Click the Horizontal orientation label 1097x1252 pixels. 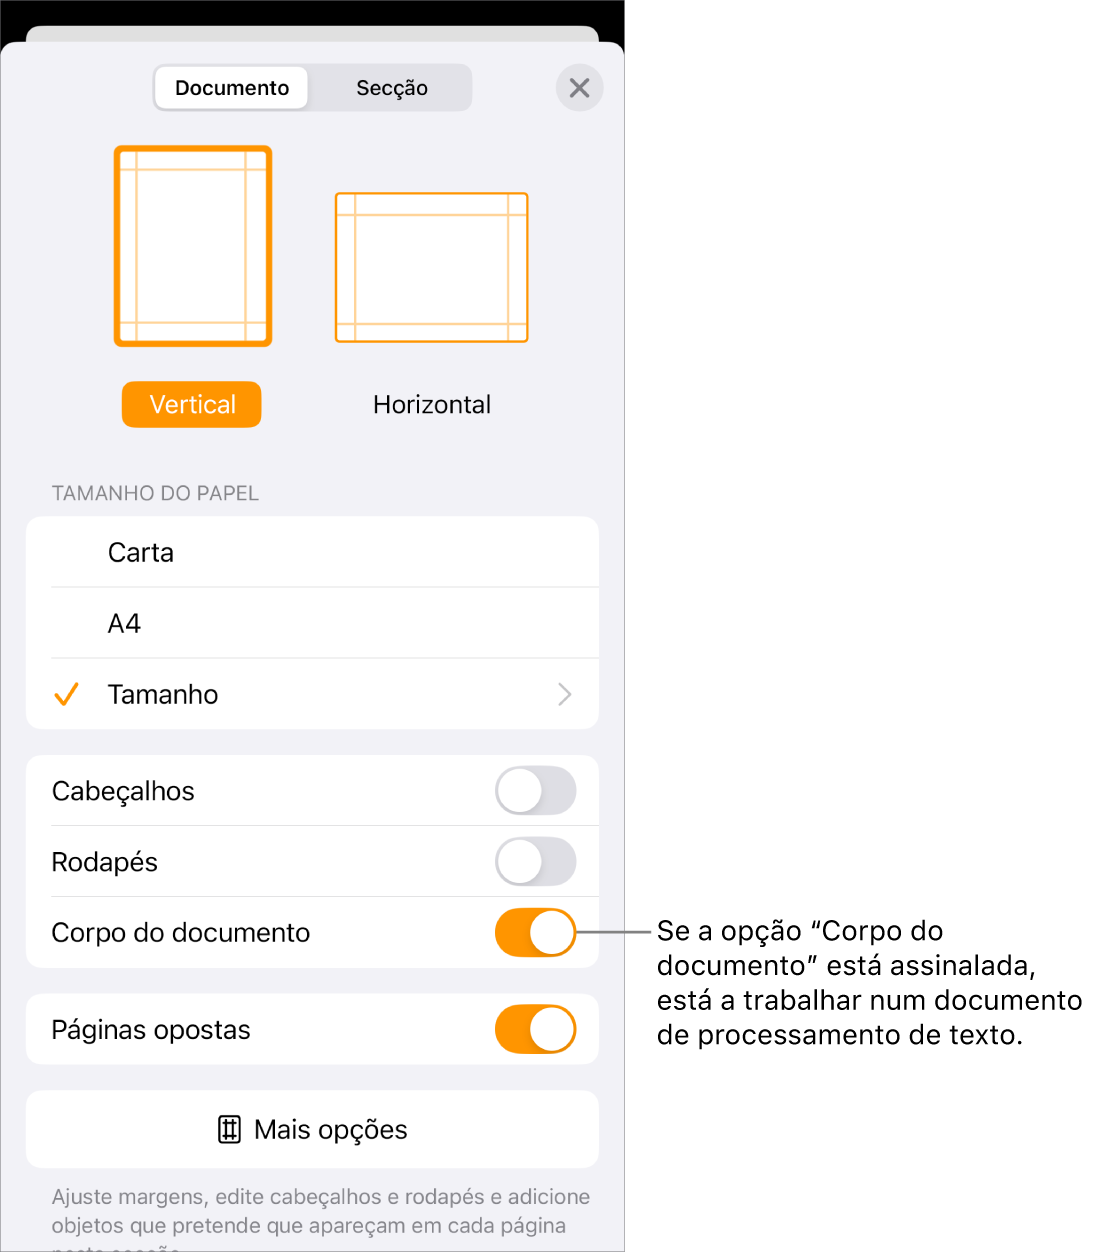pos(432,404)
